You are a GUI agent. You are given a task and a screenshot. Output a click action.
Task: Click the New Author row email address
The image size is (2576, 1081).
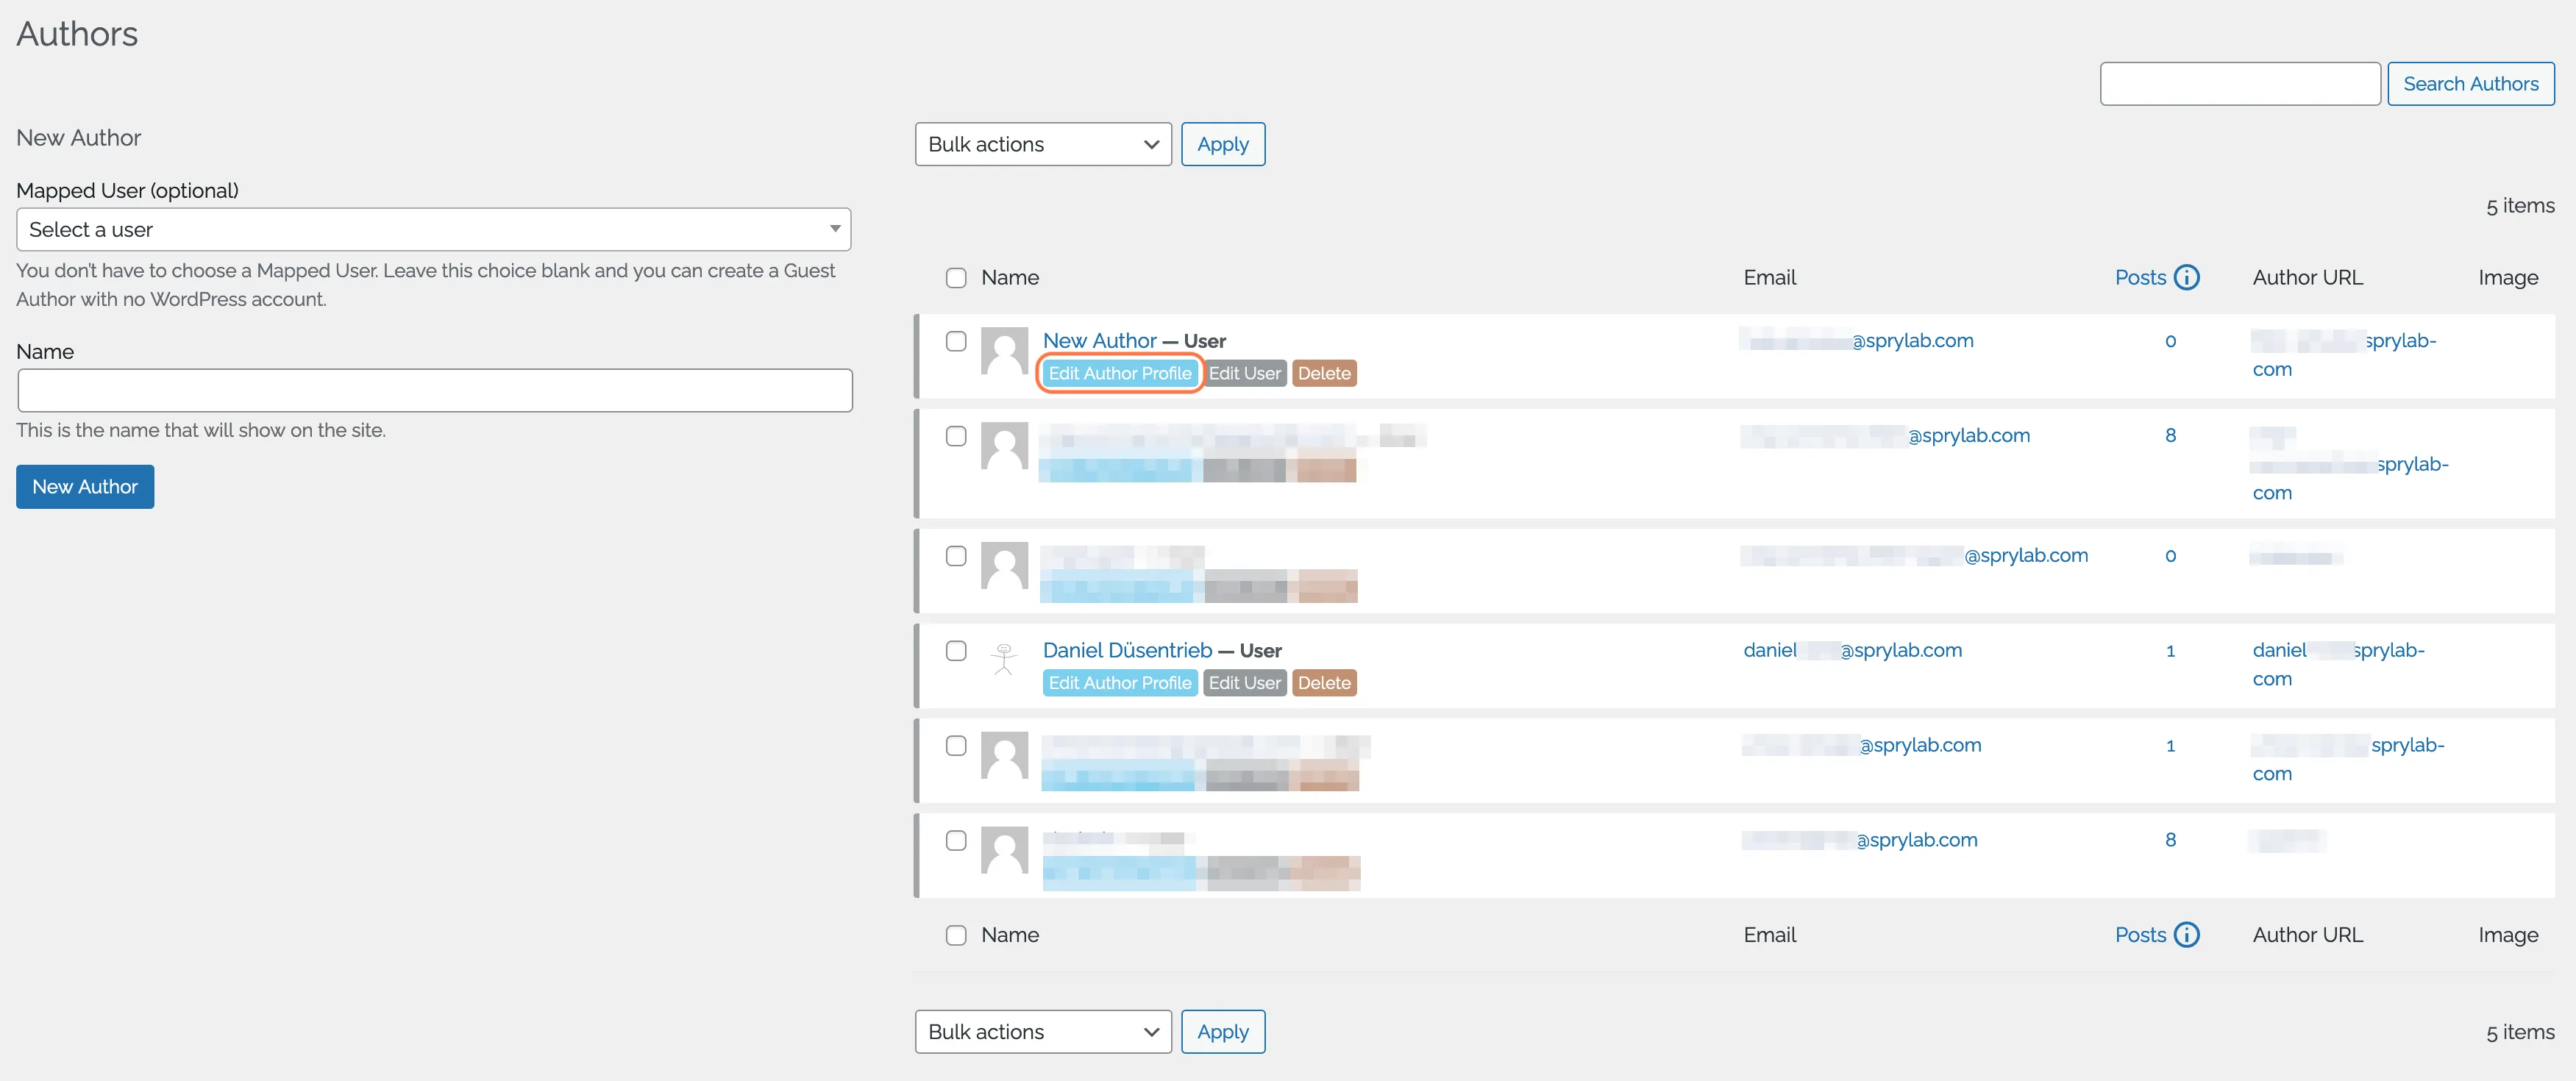[1858, 341]
